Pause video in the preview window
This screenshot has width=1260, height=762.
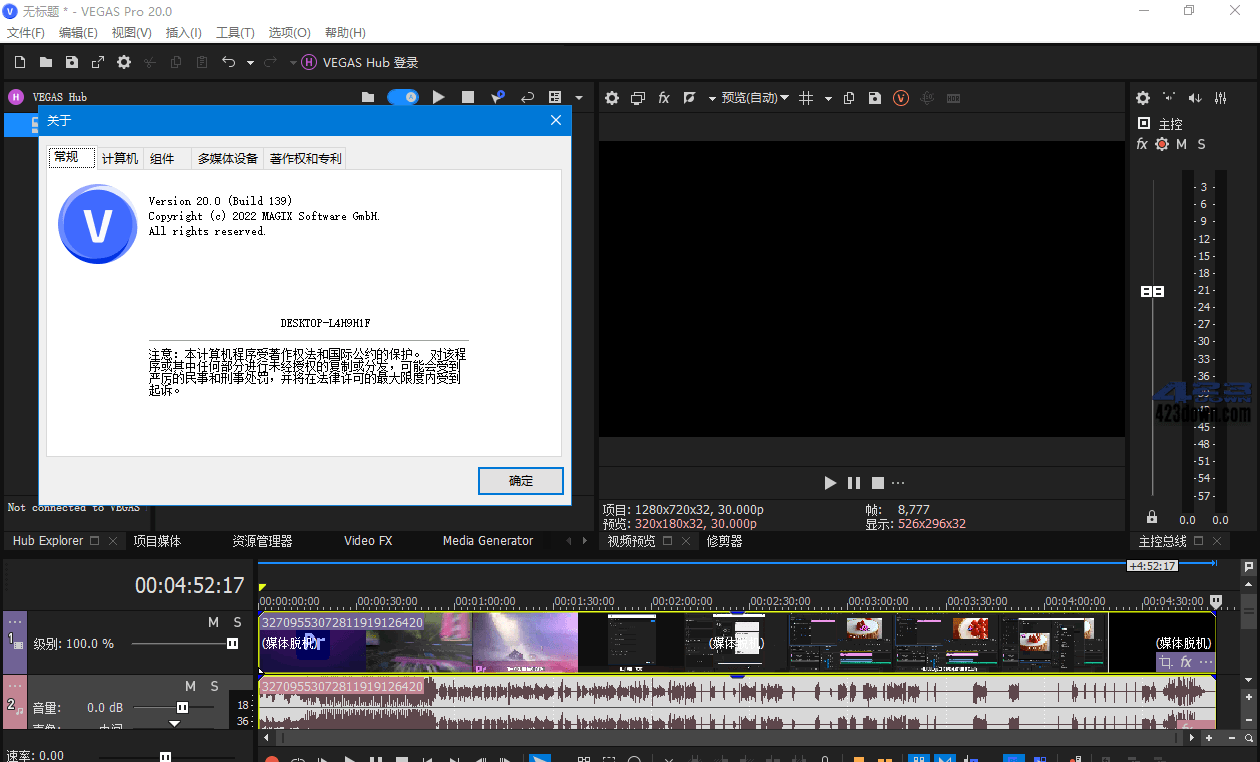click(854, 483)
